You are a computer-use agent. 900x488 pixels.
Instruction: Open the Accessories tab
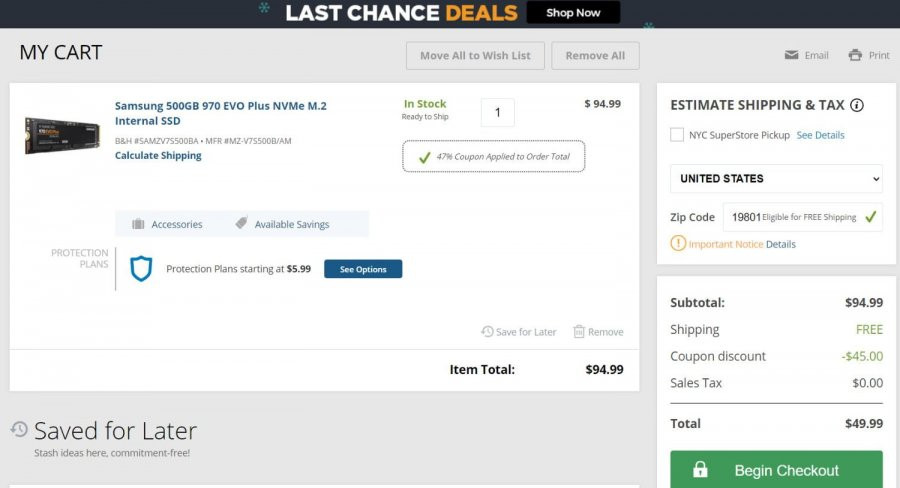pyautogui.click(x=168, y=224)
